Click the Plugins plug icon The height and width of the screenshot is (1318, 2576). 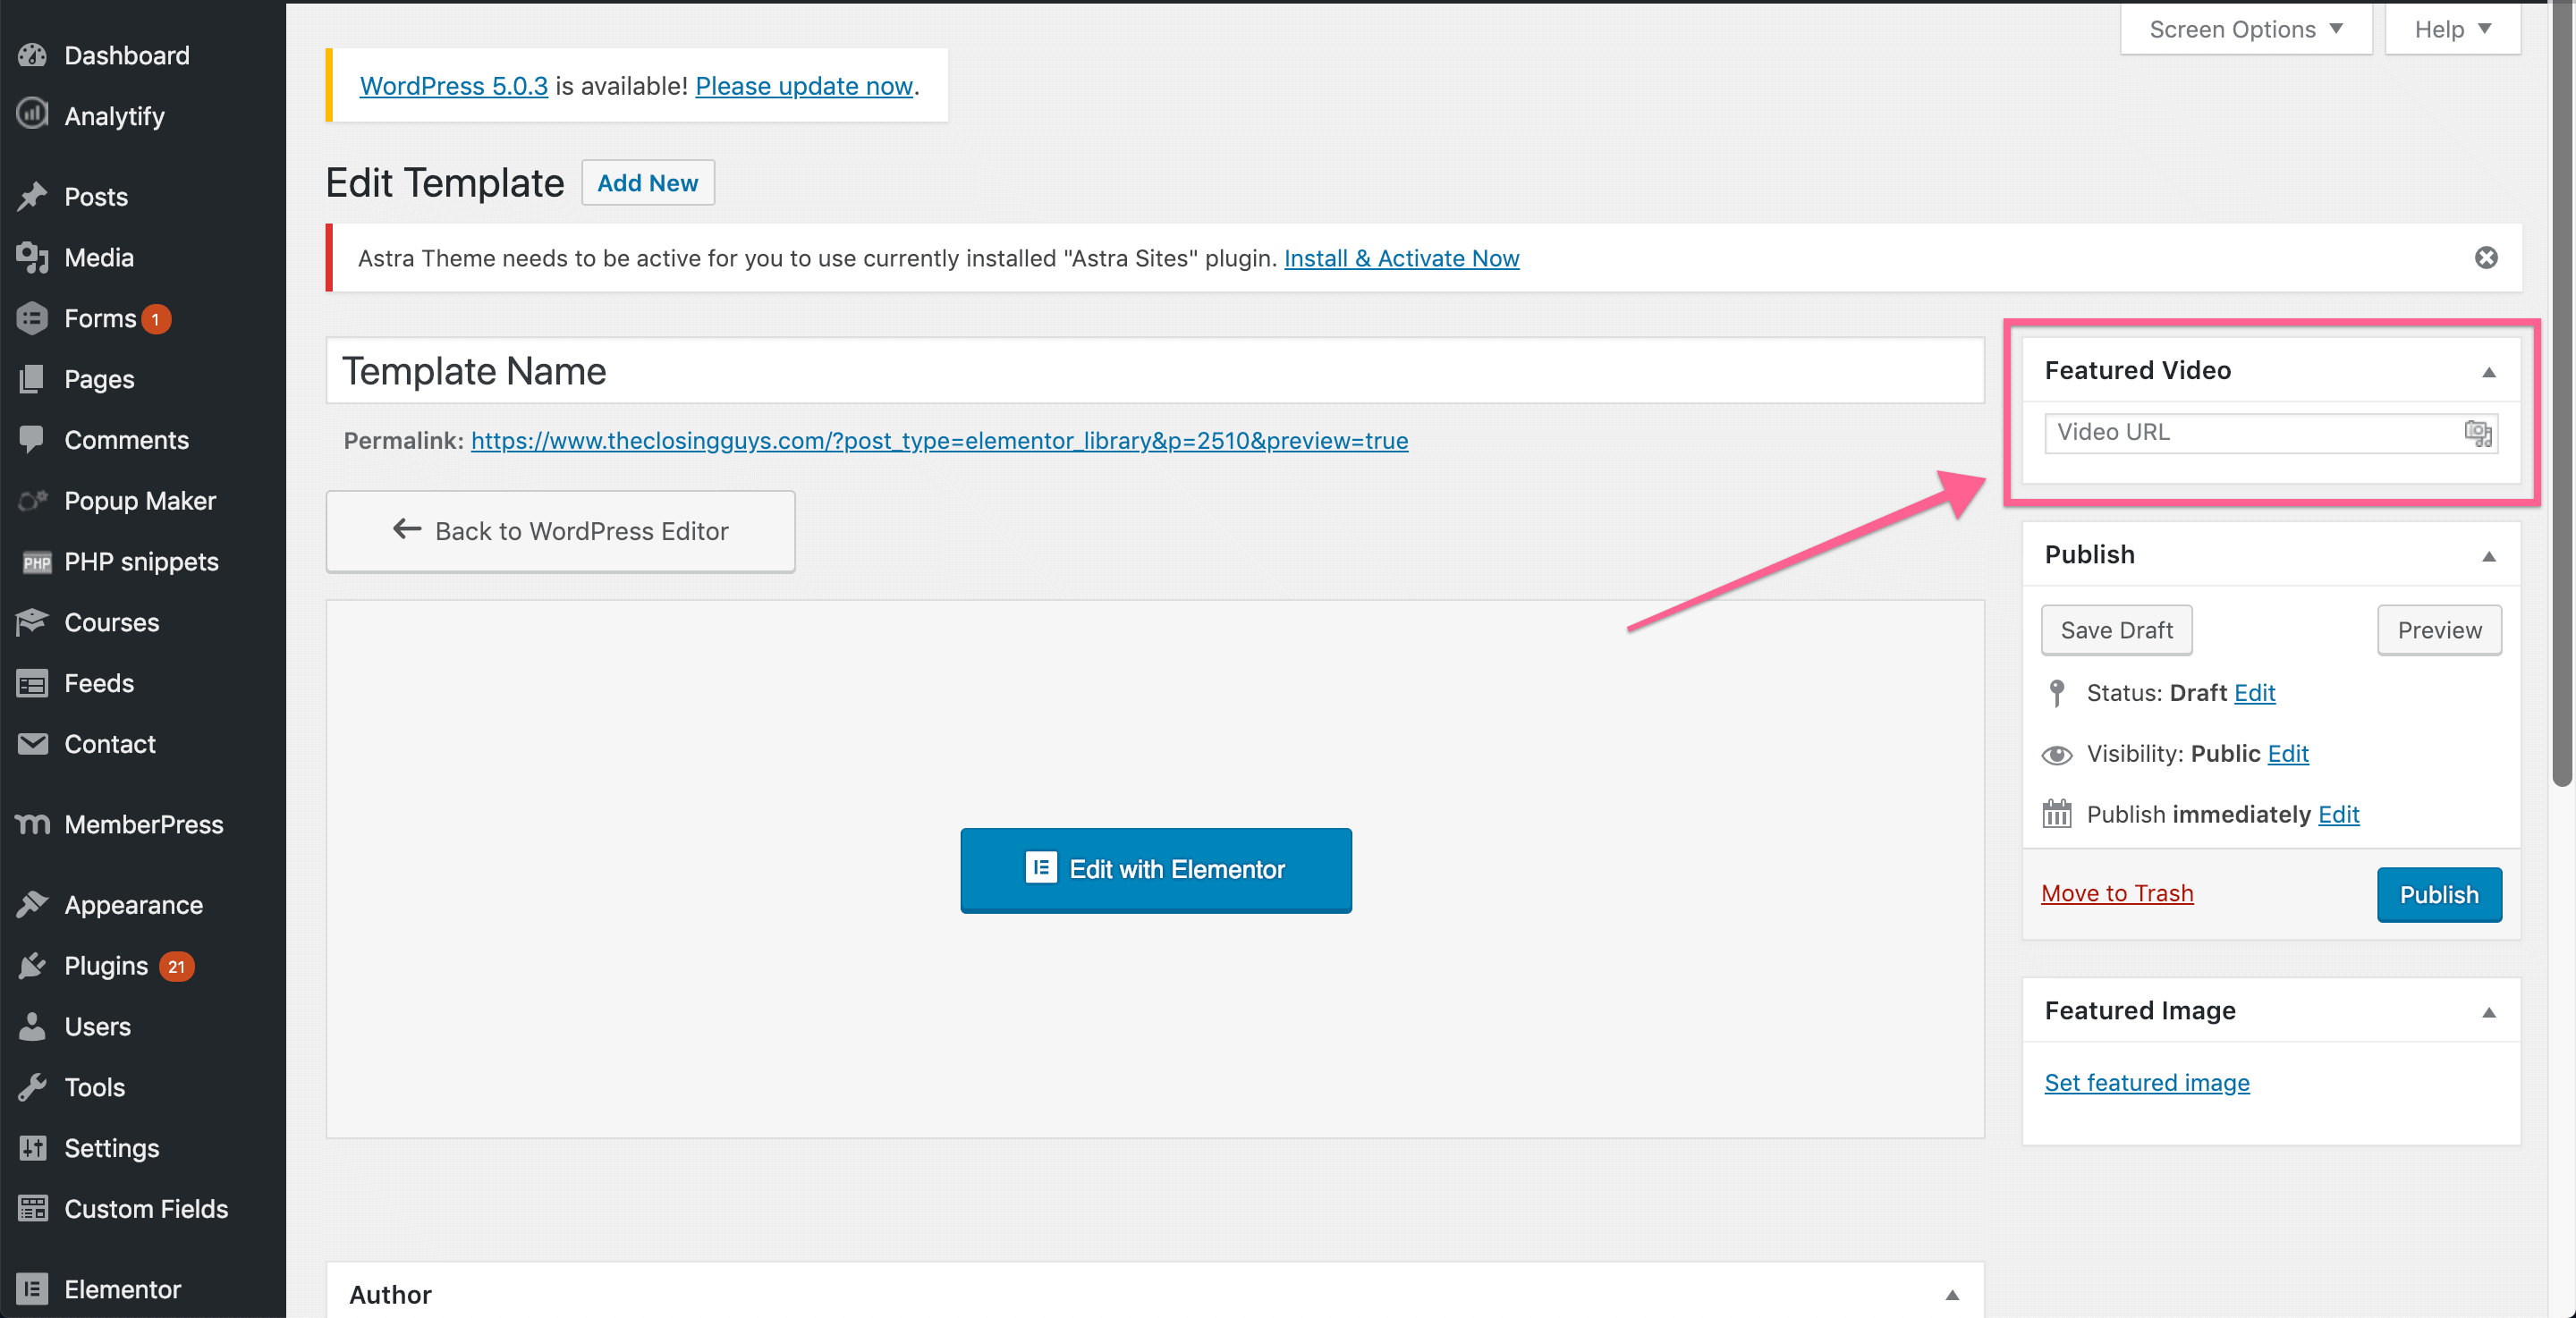pos(32,965)
